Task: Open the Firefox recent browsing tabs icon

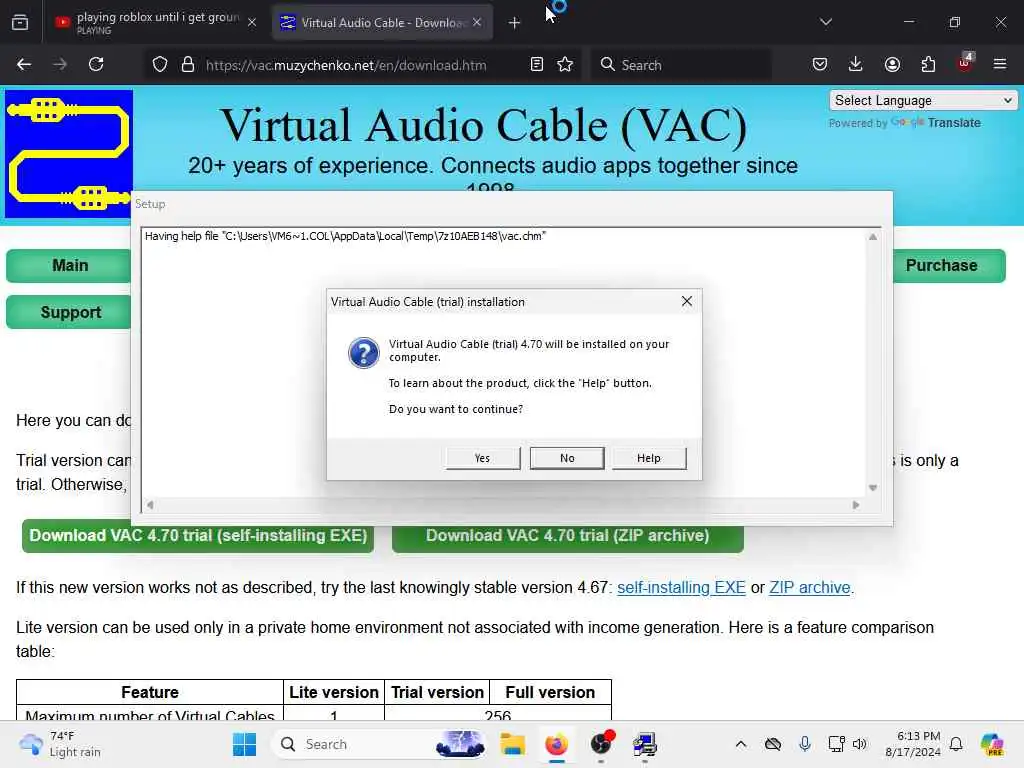Action: pos(20,22)
